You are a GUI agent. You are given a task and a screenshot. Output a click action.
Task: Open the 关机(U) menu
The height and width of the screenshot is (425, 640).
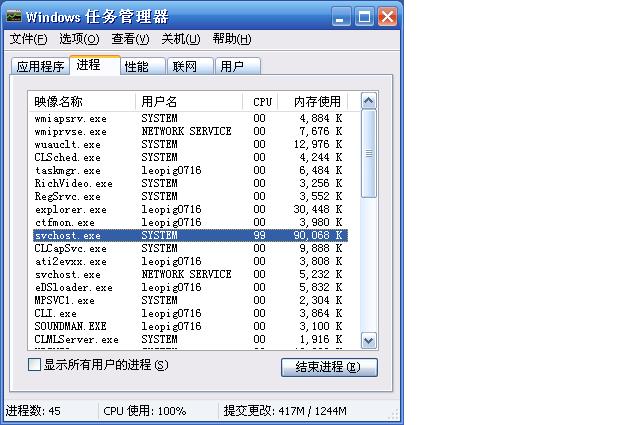[x=181, y=39]
